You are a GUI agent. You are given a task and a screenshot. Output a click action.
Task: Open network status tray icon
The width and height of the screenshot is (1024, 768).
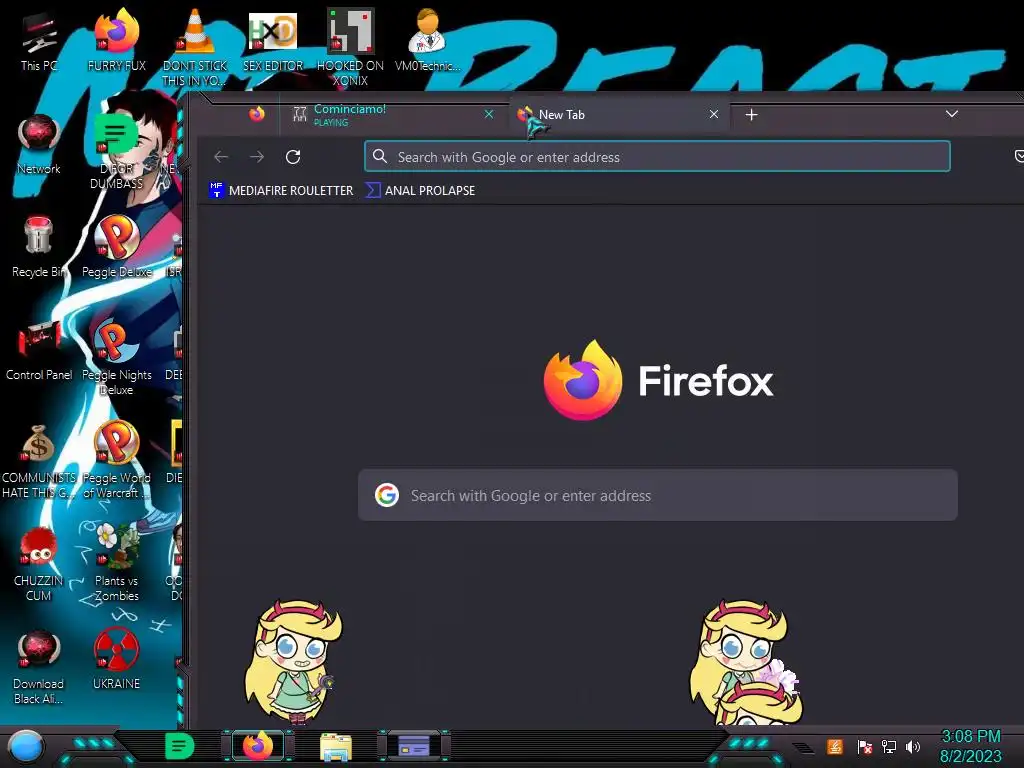pyautogui.click(x=888, y=746)
